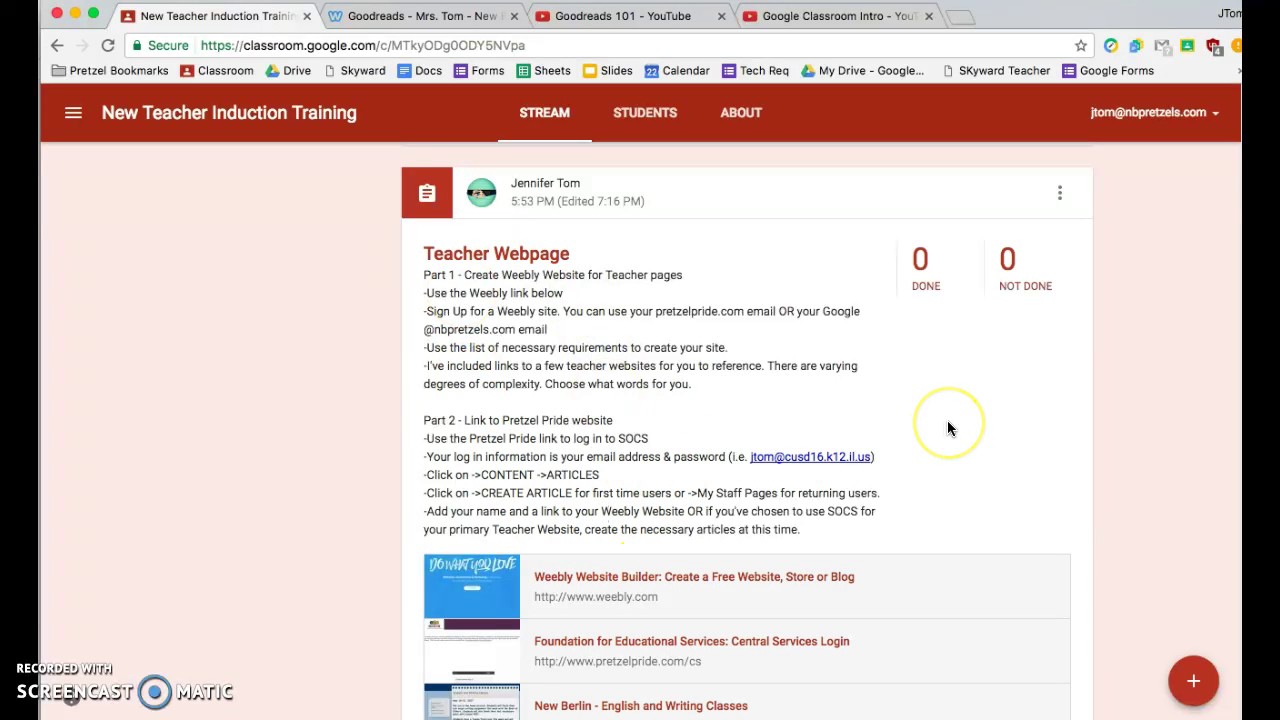Open the Forms bookmark
Viewport: 1280px width, 720px height.
tap(478, 71)
